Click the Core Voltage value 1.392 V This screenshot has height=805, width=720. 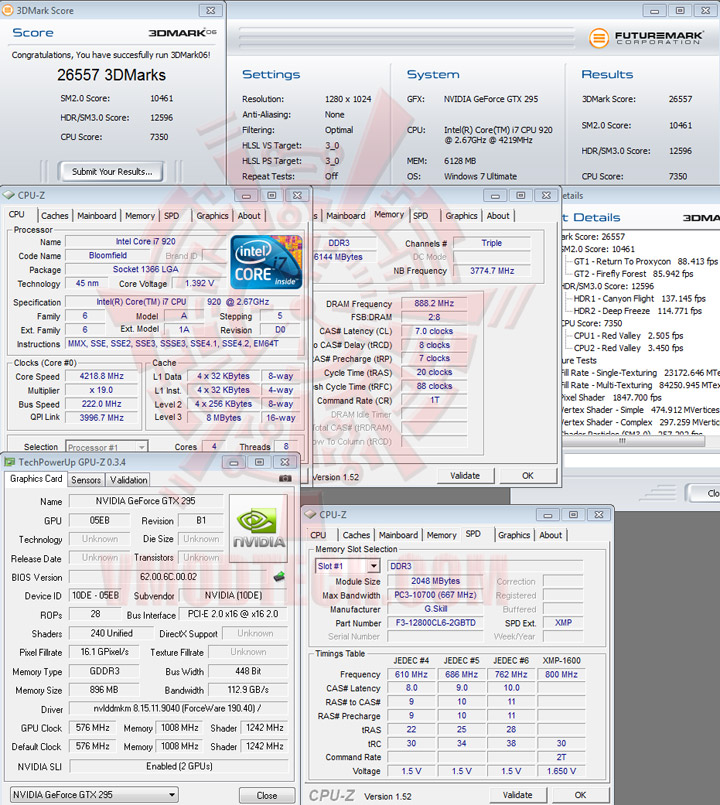[x=200, y=283]
